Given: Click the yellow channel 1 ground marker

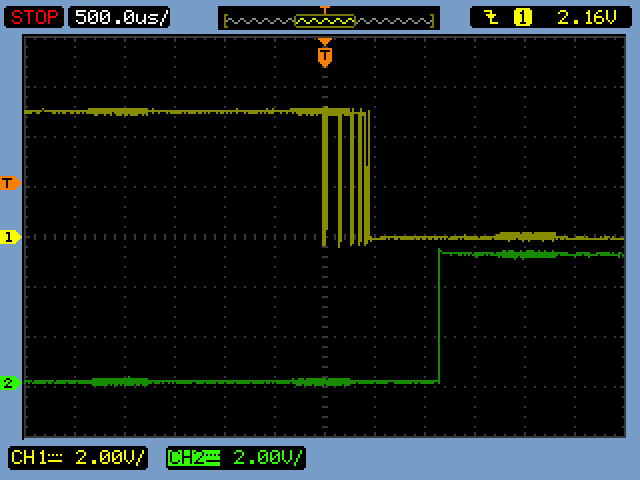Looking at the screenshot, I should tap(10, 237).
